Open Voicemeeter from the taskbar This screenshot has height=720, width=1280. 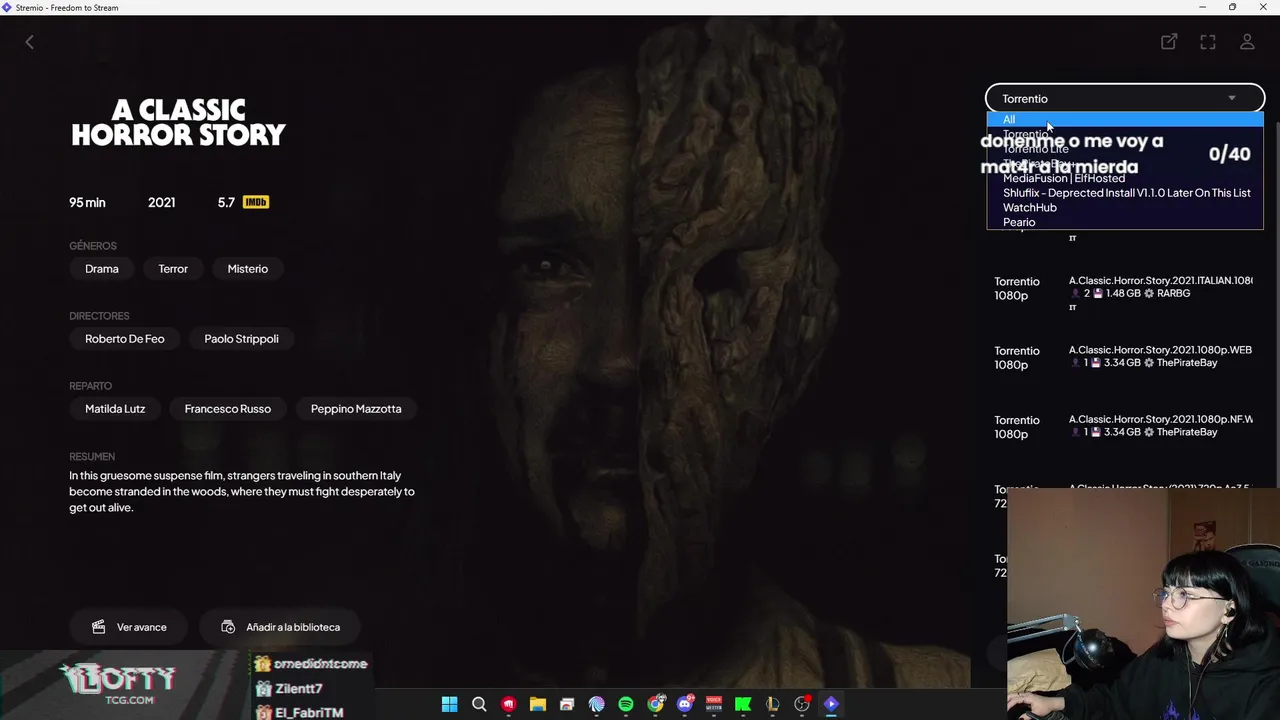714,704
